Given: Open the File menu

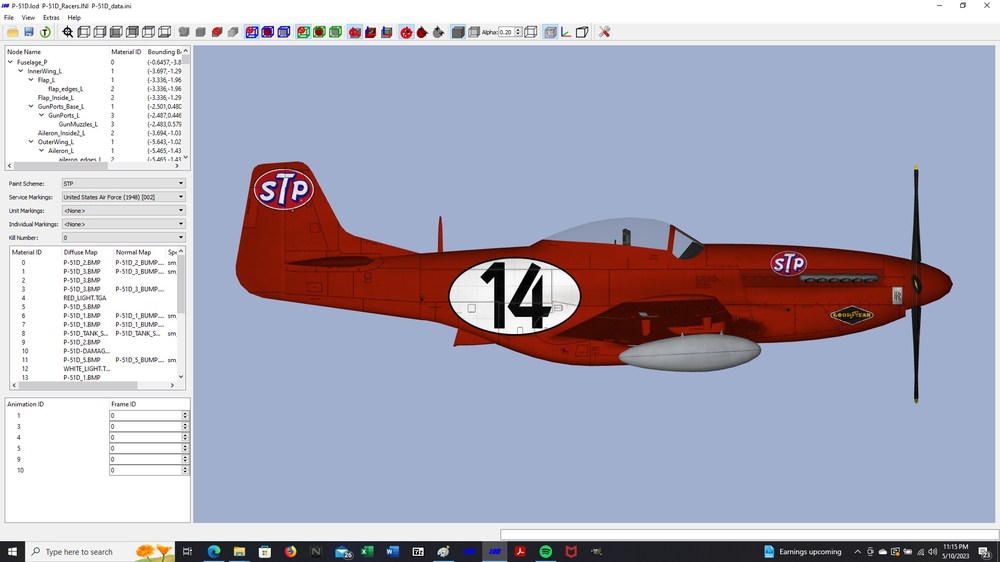Looking at the screenshot, I should tap(9, 18).
